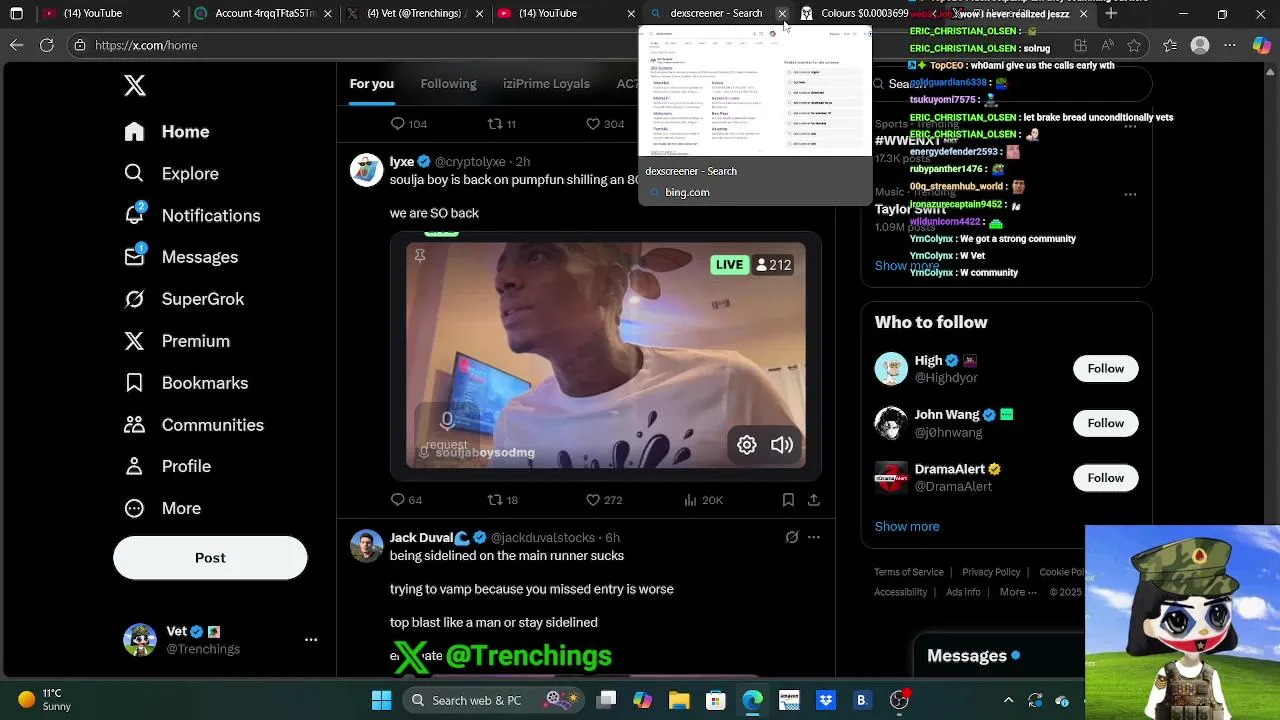Click reply icon with 64 on lyxe post
The image size is (1280, 720).
pos(398,499)
